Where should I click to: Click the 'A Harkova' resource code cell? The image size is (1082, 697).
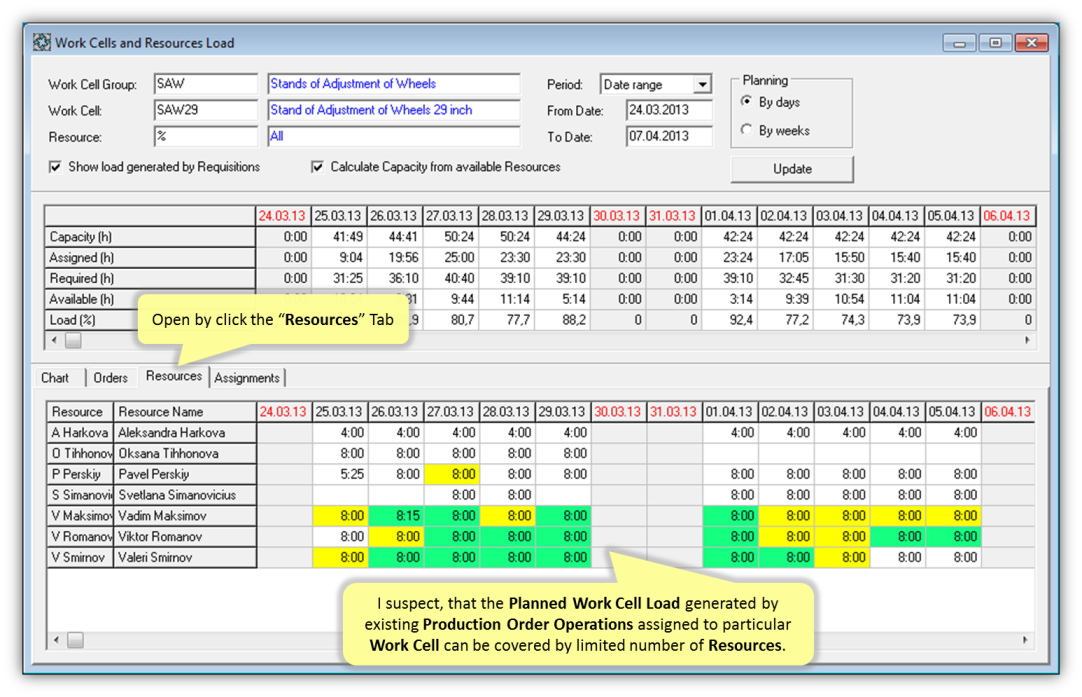pos(80,433)
